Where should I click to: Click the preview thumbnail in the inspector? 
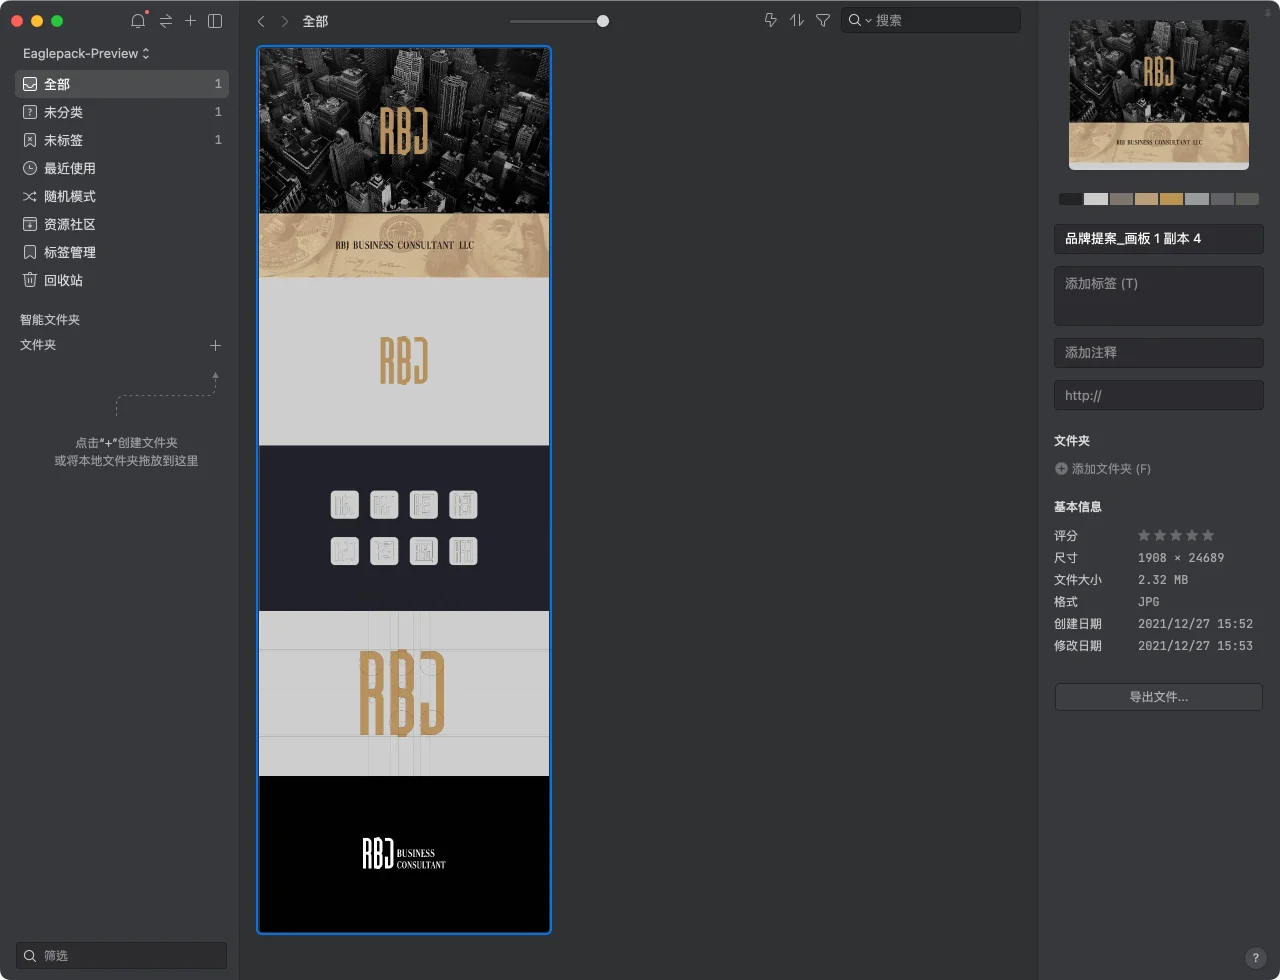tap(1159, 94)
